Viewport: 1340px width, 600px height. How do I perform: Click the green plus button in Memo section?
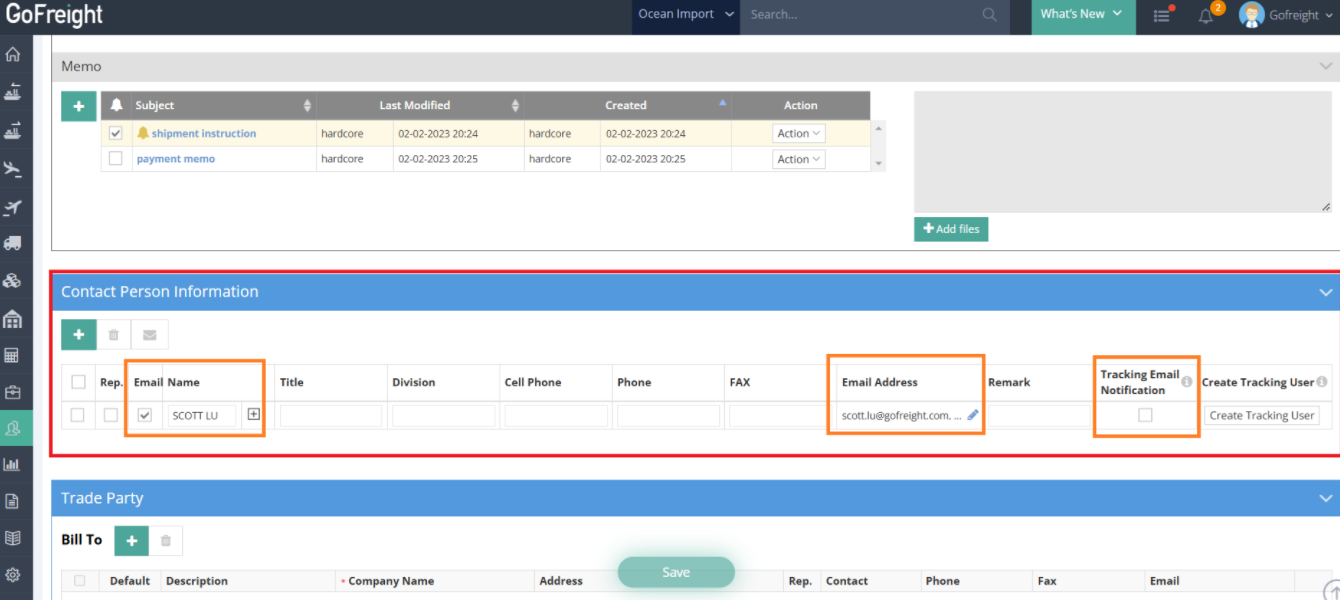coord(79,106)
